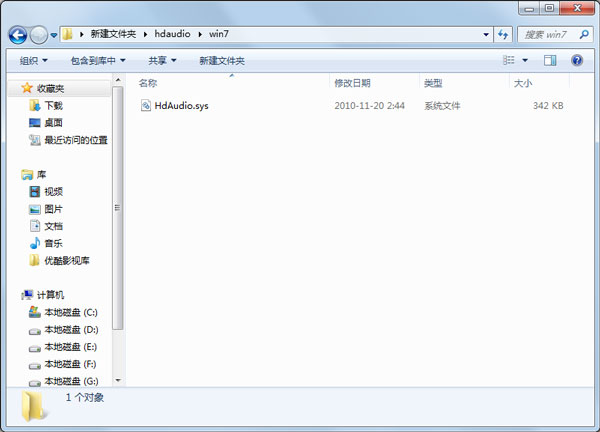This screenshot has width=600, height=432.
Task: Close the Explorer window
Action: [x=577, y=8]
